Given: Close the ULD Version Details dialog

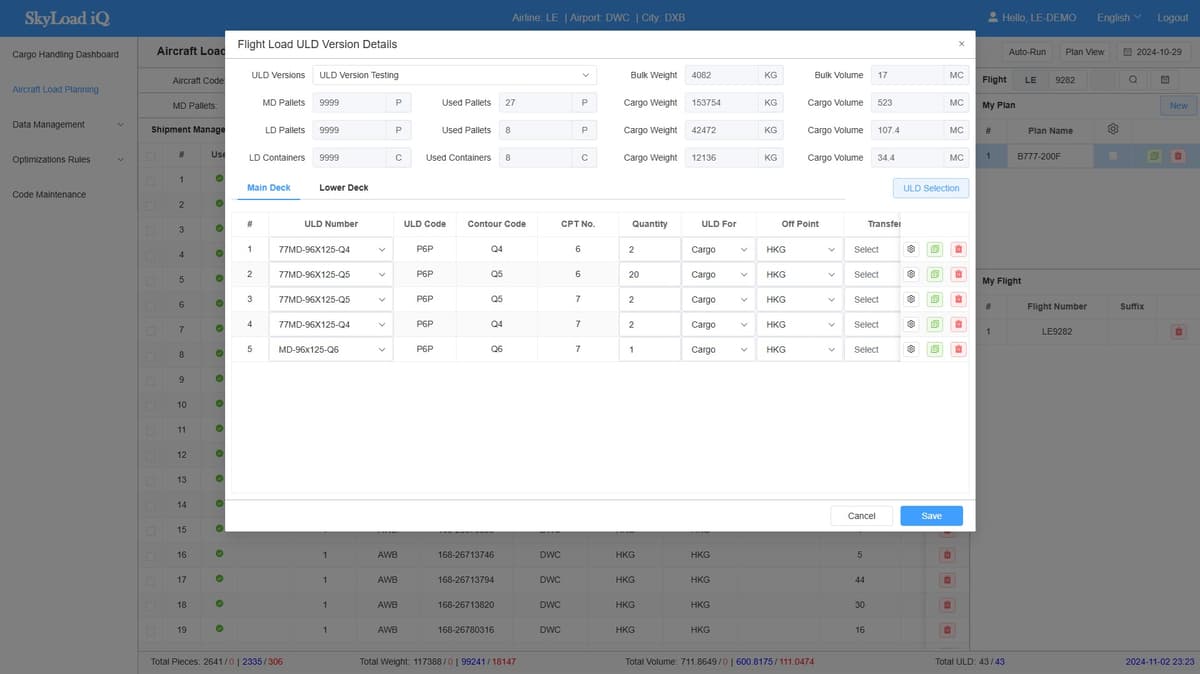Looking at the screenshot, I should (x=961, y=44).
